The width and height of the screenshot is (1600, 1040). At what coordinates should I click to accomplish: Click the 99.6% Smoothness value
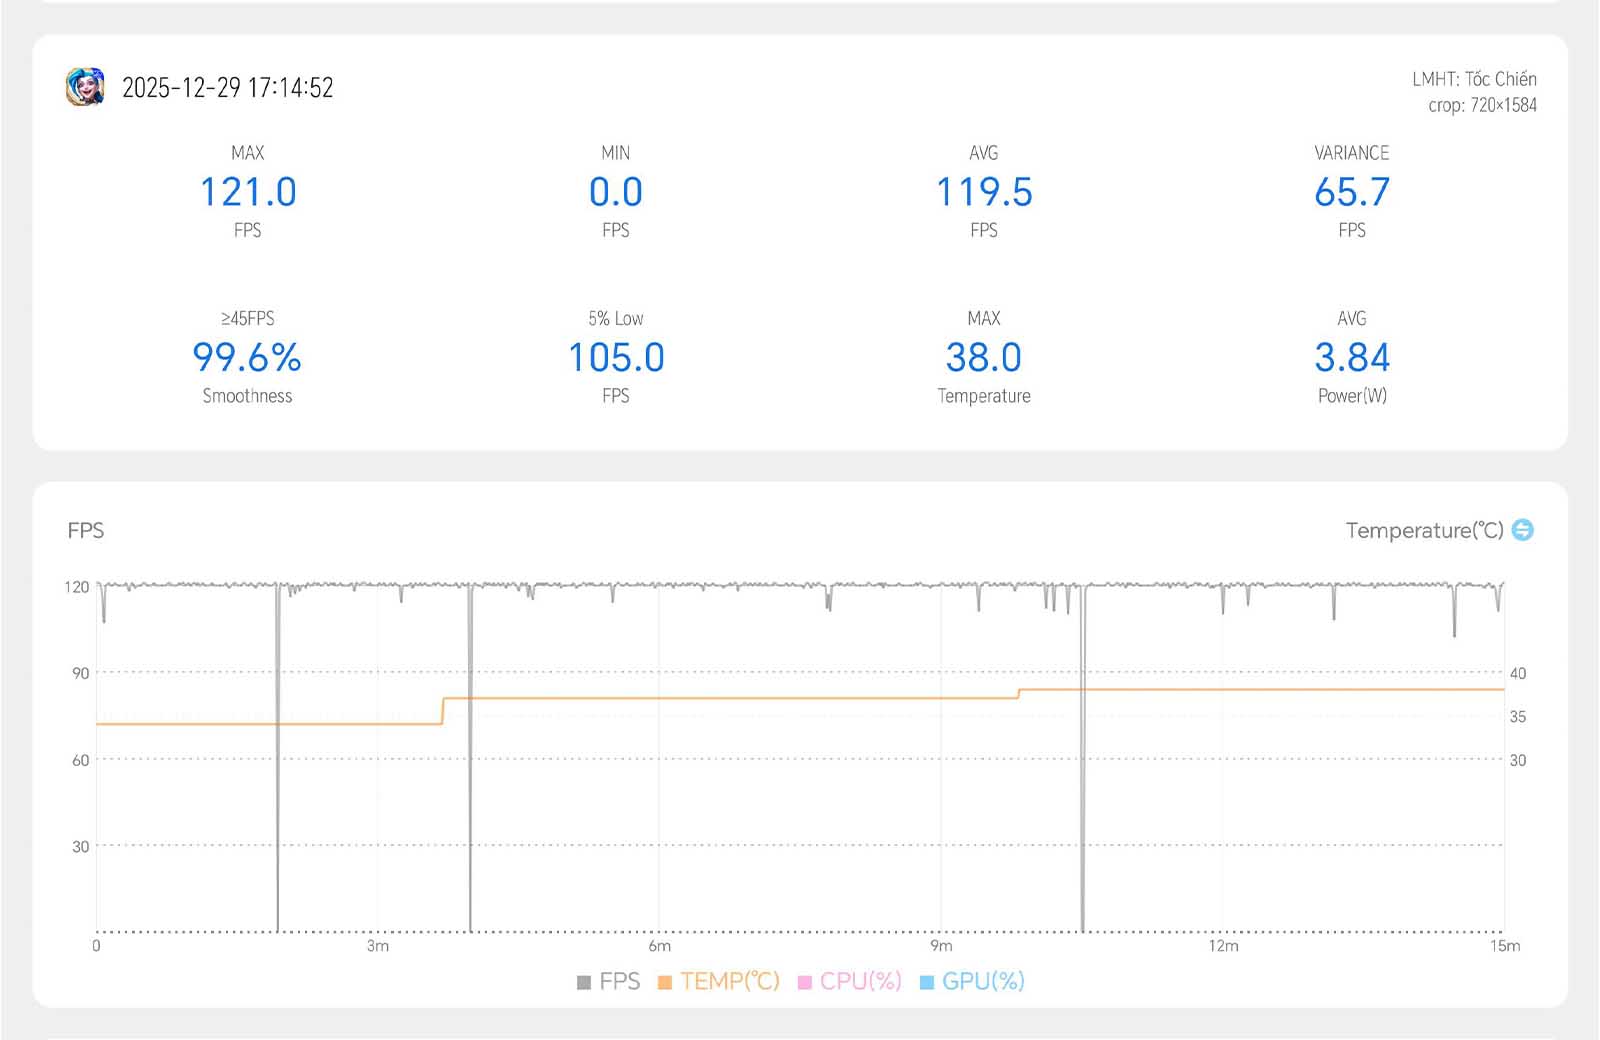[247, 357]
